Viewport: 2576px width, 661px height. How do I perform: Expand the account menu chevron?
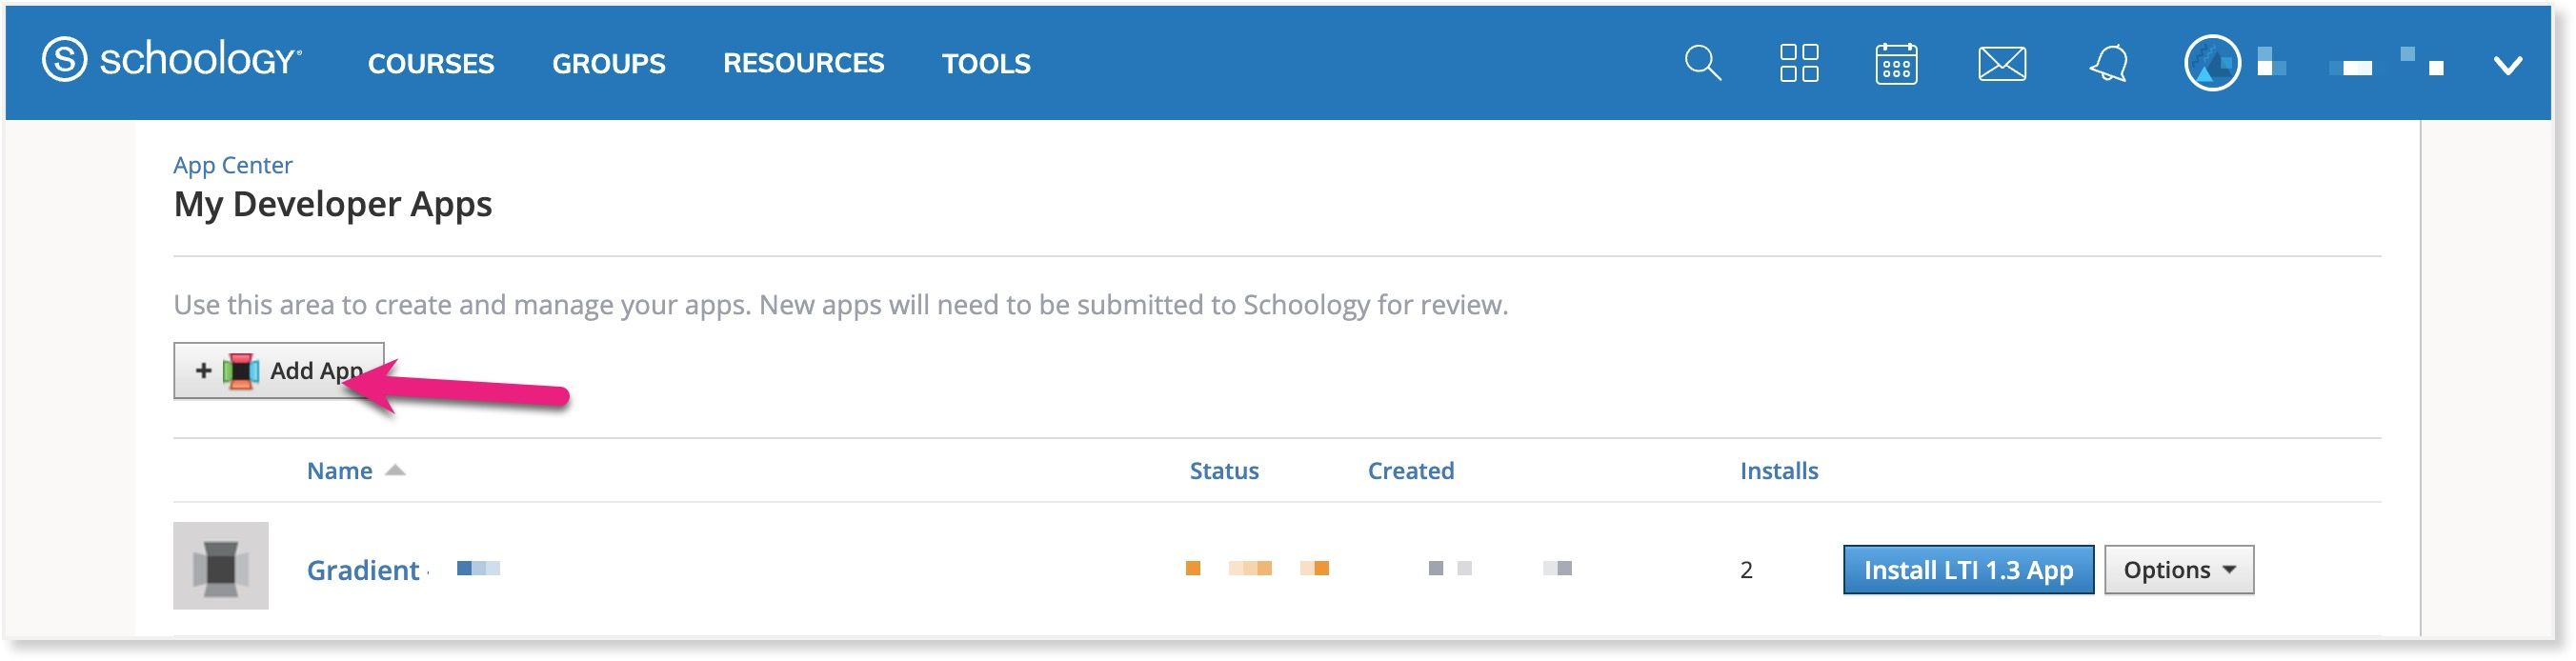[2507, 66]
